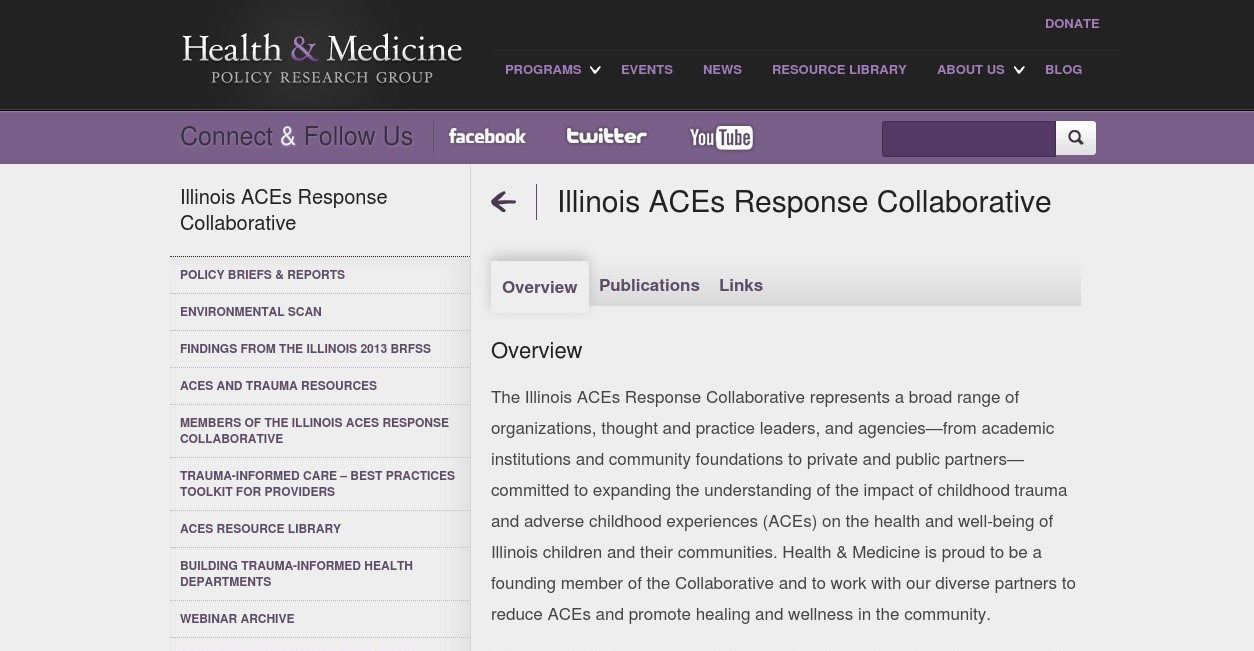Click the search magnifier icon
Viewport: 1254px width, 651px height.
click(1075, 138)
